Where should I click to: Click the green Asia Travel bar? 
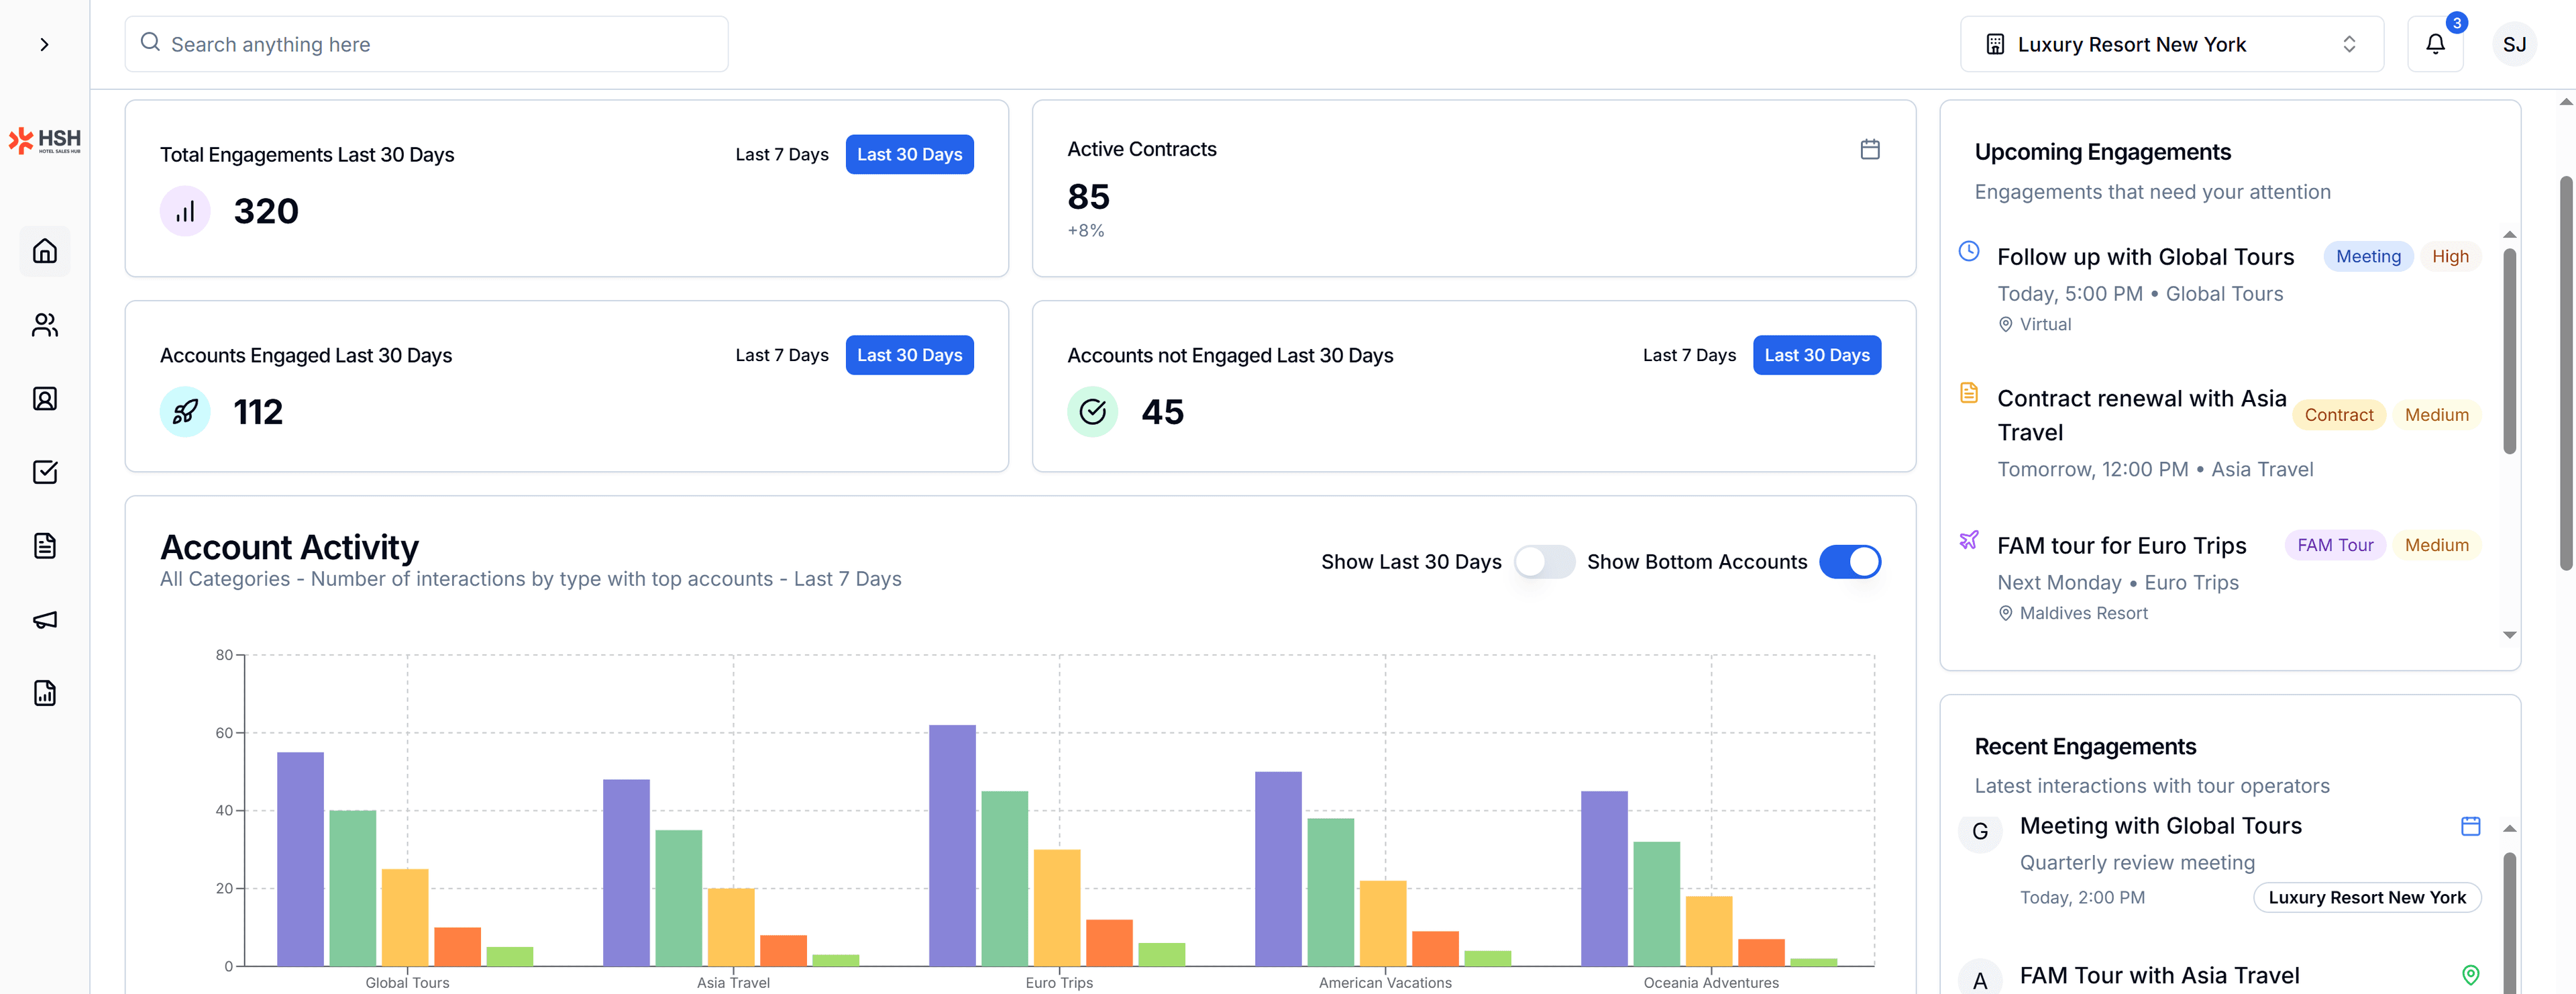[678, 897]
